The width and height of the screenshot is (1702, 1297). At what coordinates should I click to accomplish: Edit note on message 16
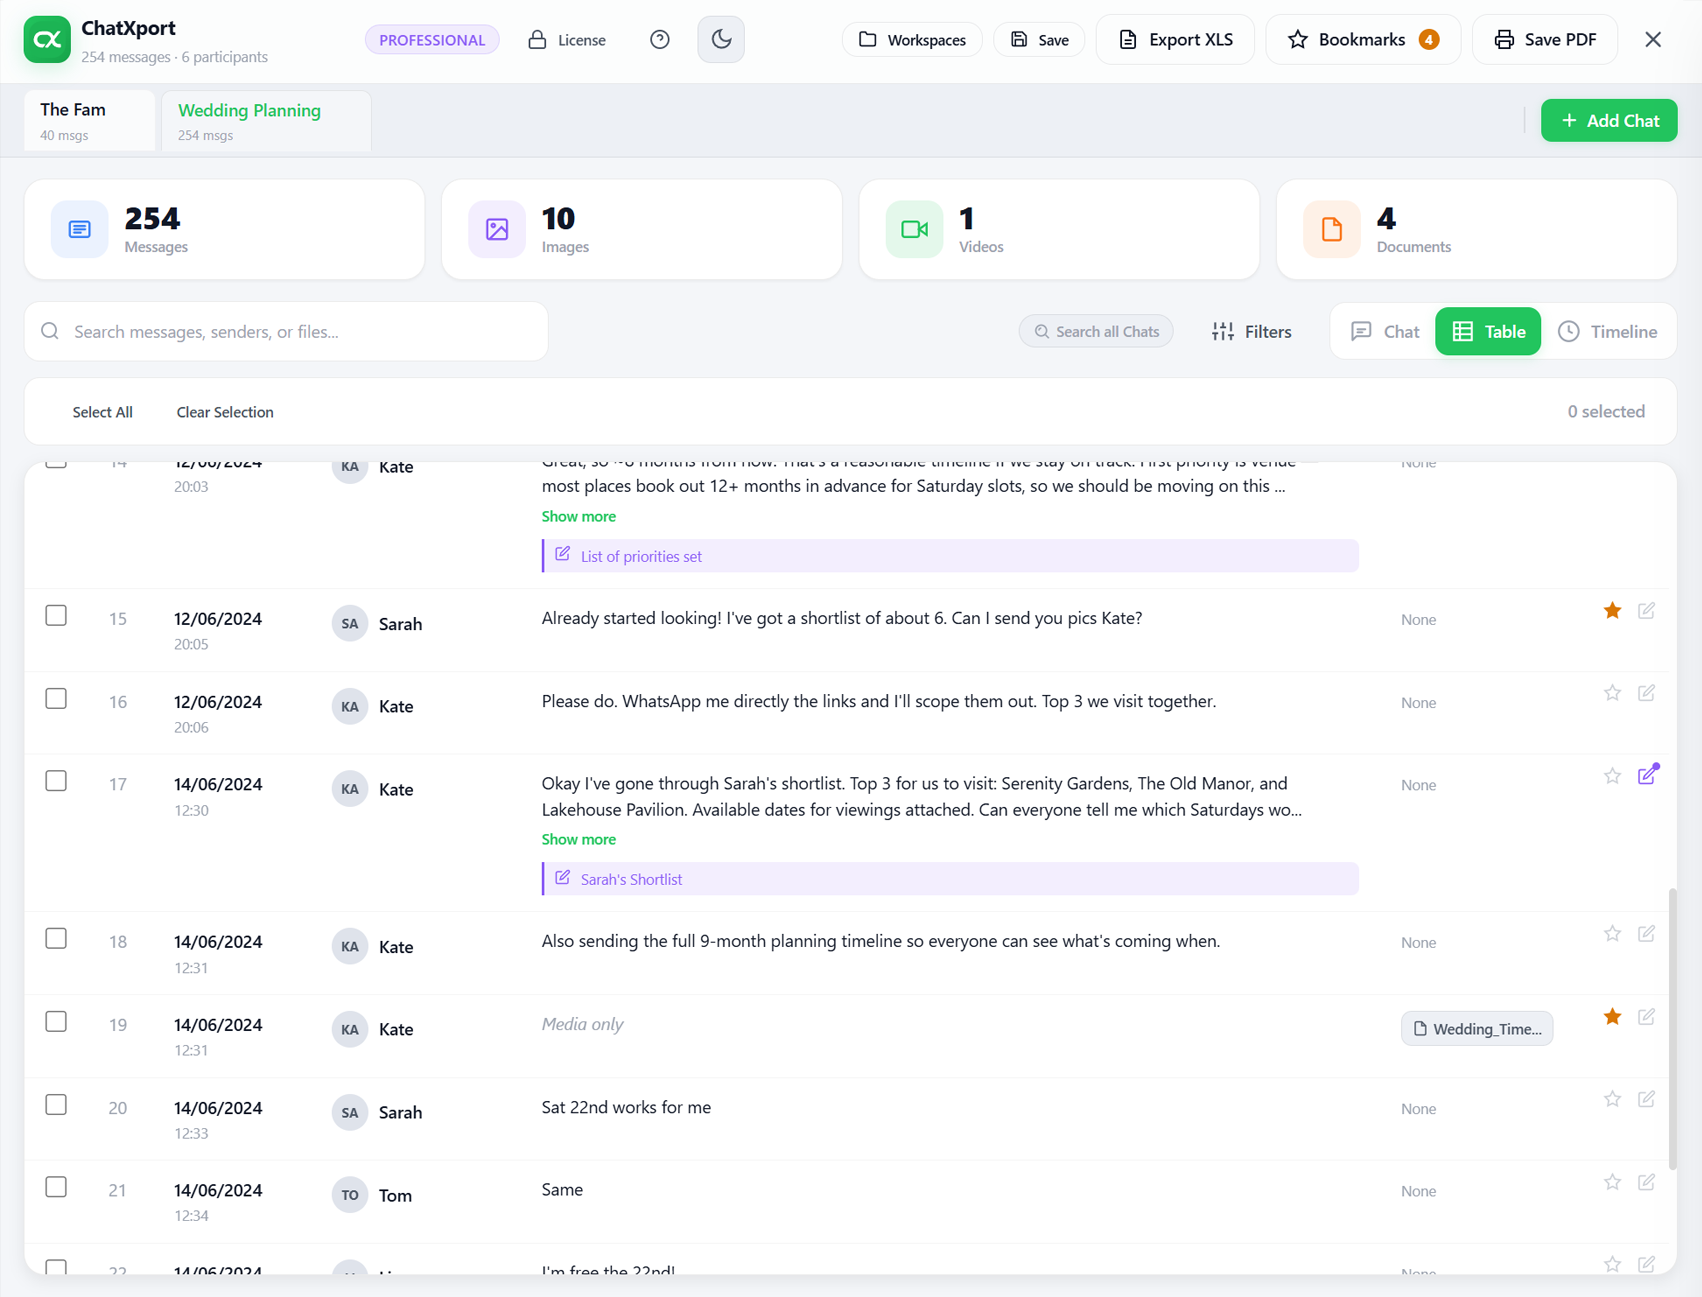[1646, 693]
